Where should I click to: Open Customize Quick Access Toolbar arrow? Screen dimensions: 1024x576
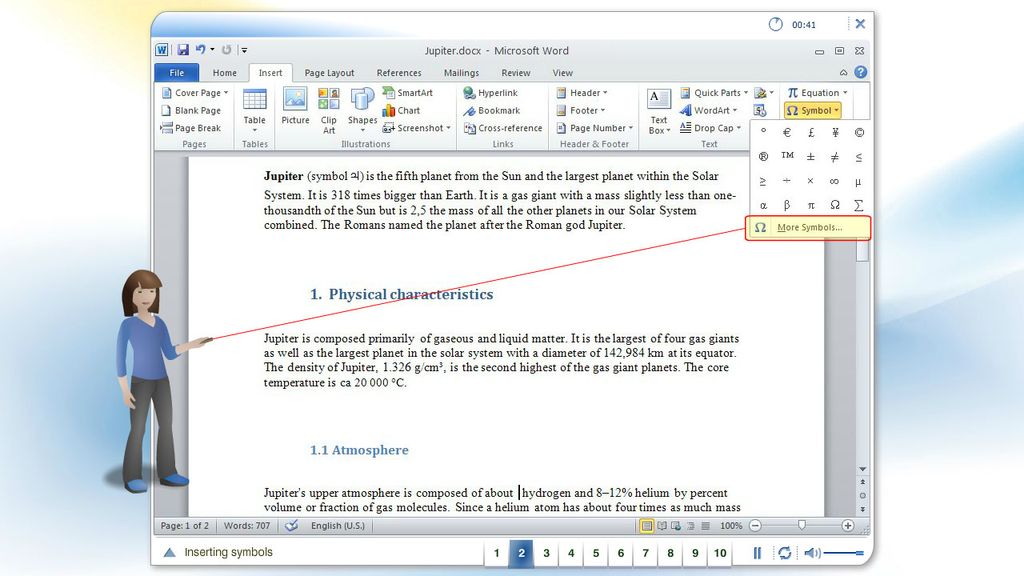click(244, 50)
